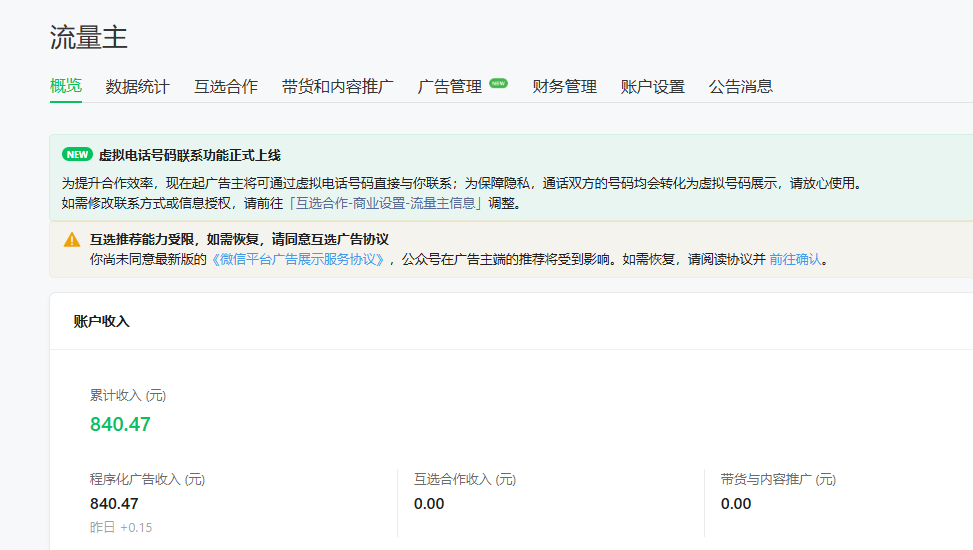Click the orange warning triangle icon
This screenshot has width=973, height=550.
coord(72,240)
